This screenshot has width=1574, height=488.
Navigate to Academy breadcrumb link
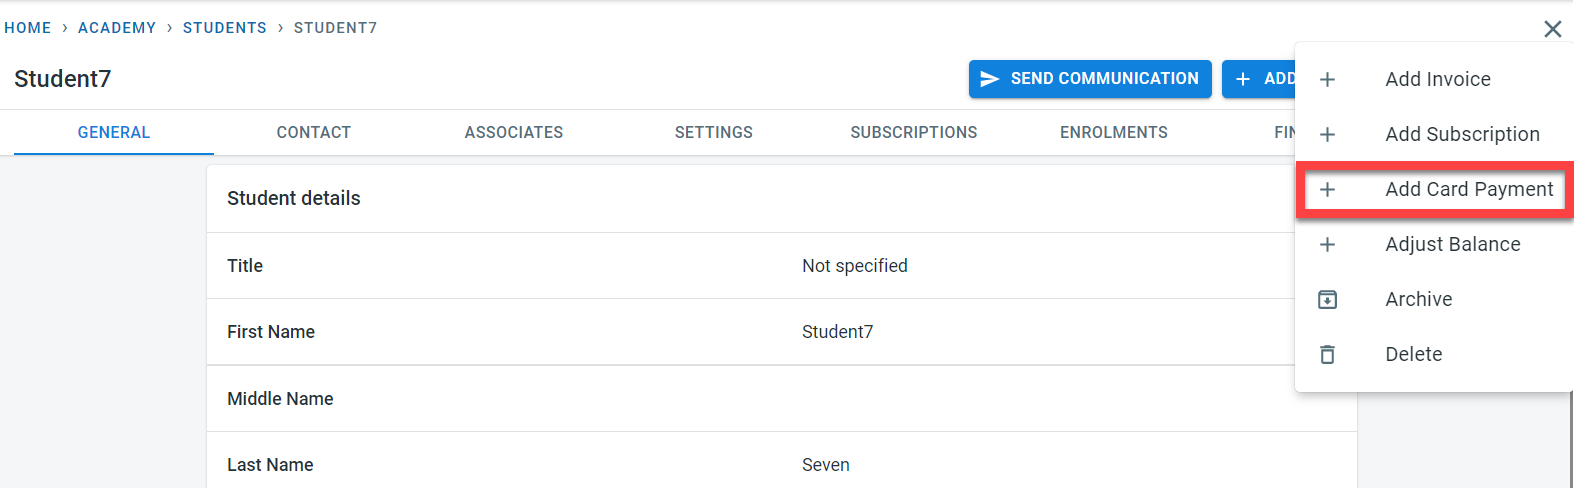click(117, 28)
